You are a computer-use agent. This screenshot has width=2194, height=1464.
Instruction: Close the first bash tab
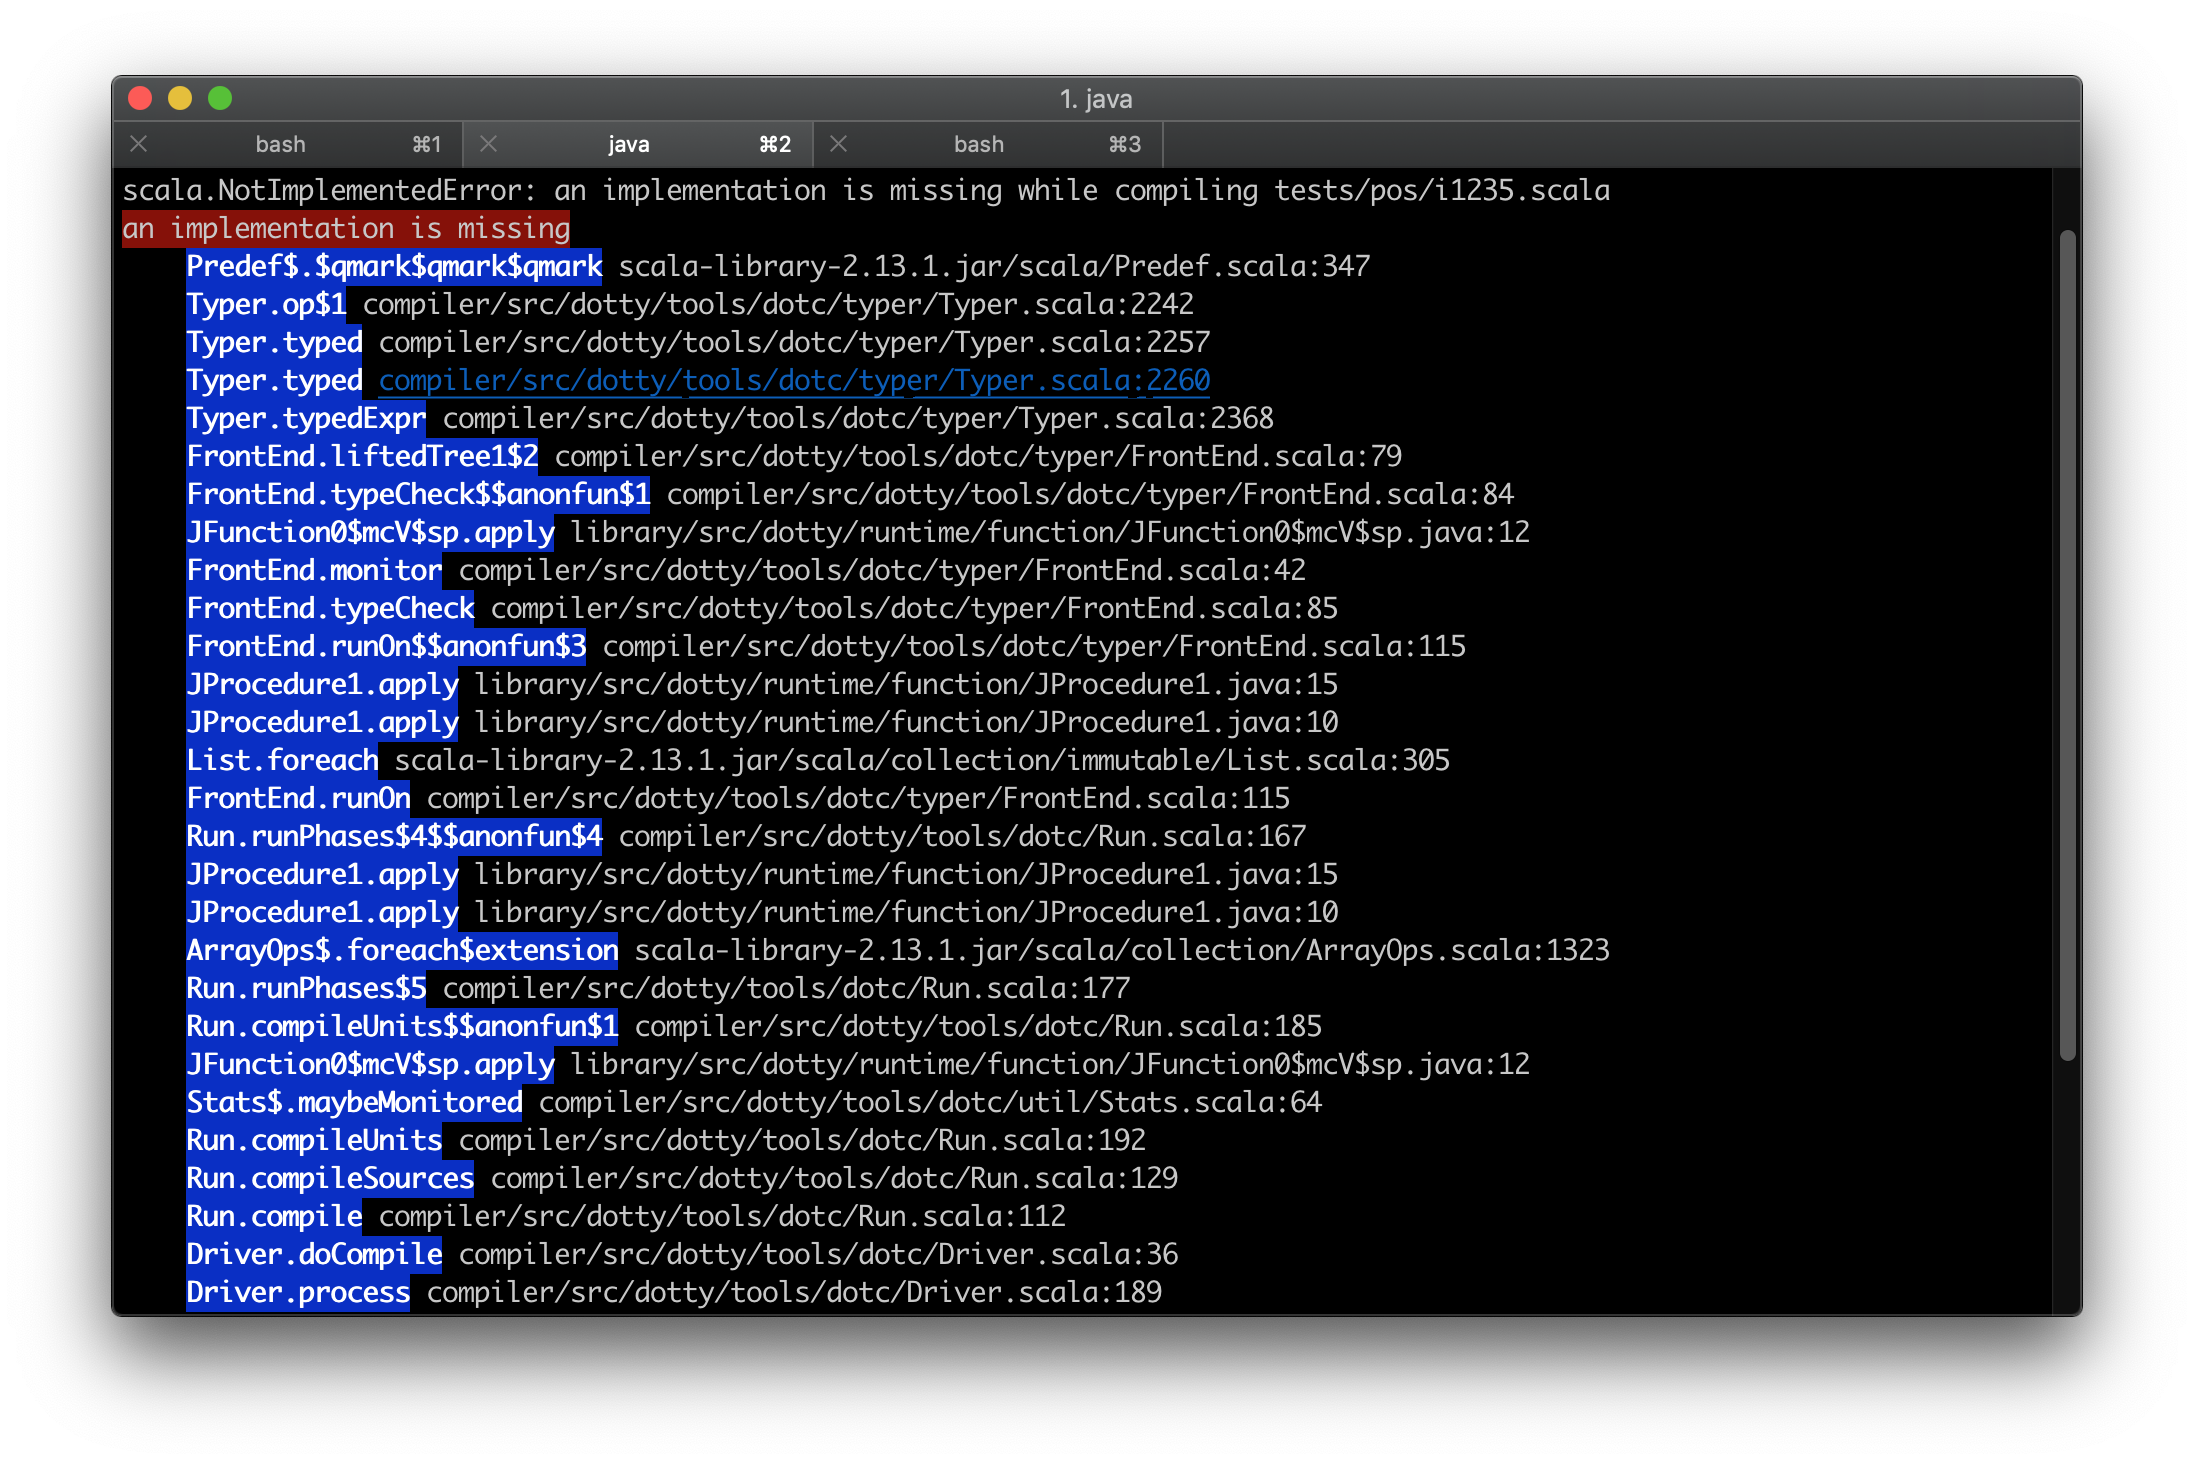point(139,144)
